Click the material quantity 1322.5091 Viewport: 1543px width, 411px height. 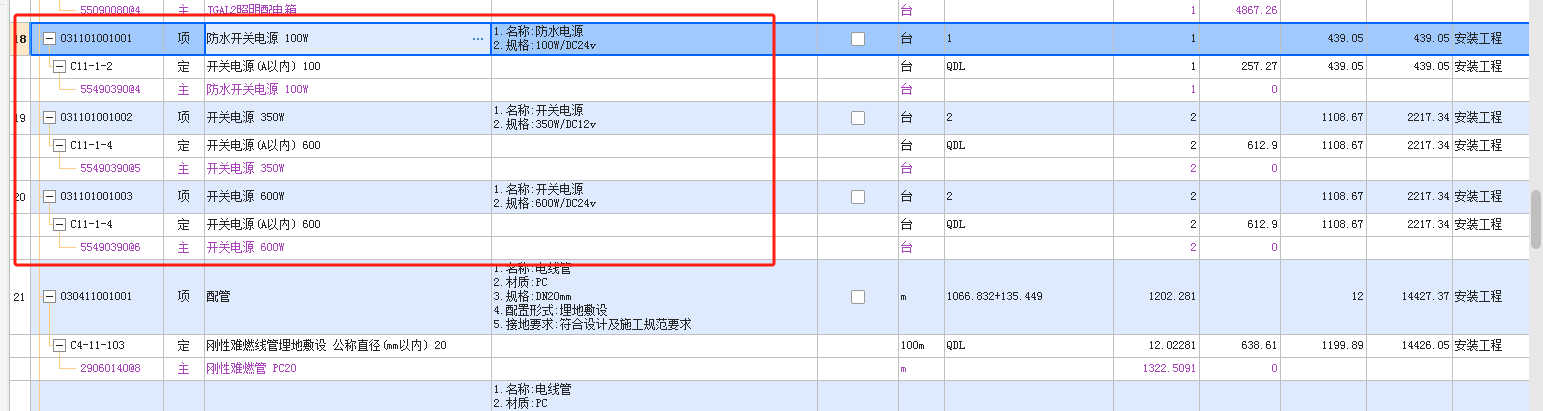[1170, 369]
